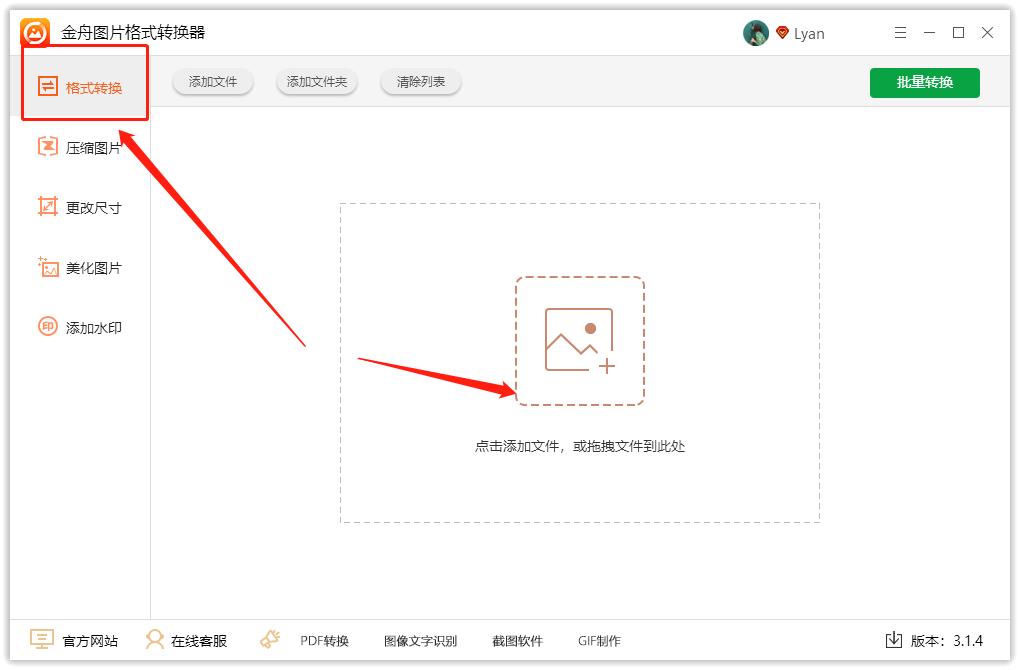The height and width of the screenshot is (670, 1020).
Task: Open the 截图软件 screenshot software link
Action: (516, 640)
